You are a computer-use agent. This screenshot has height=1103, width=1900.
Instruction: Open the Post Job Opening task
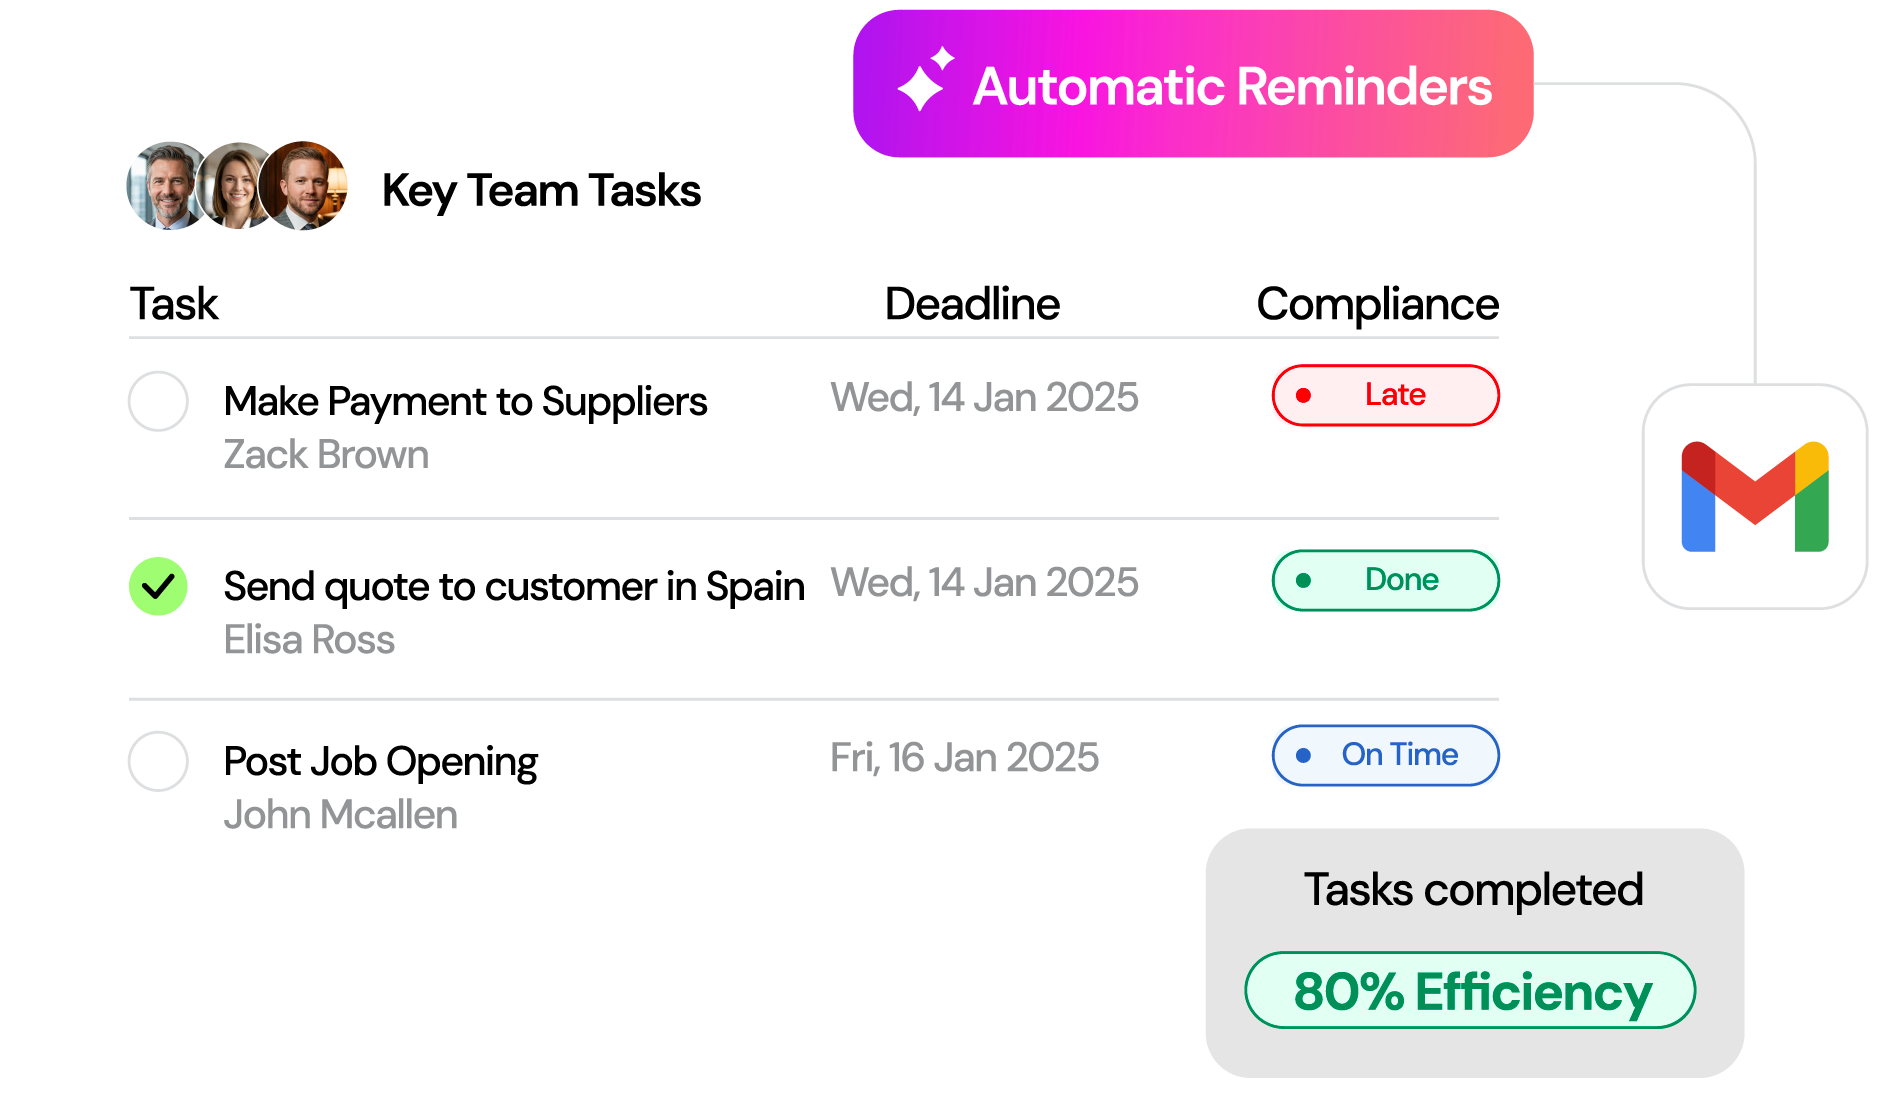click(380, 762)
